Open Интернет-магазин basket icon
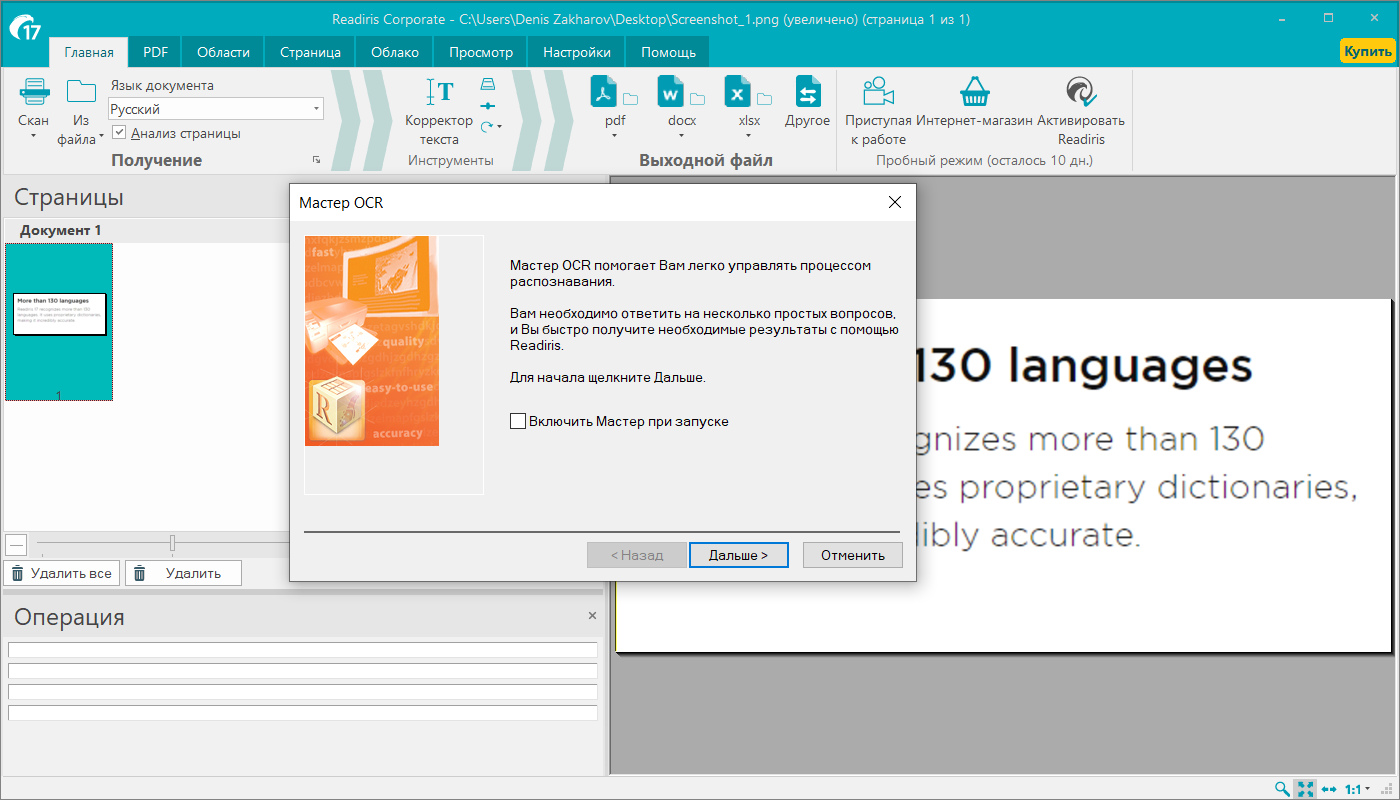 (974, 92)
